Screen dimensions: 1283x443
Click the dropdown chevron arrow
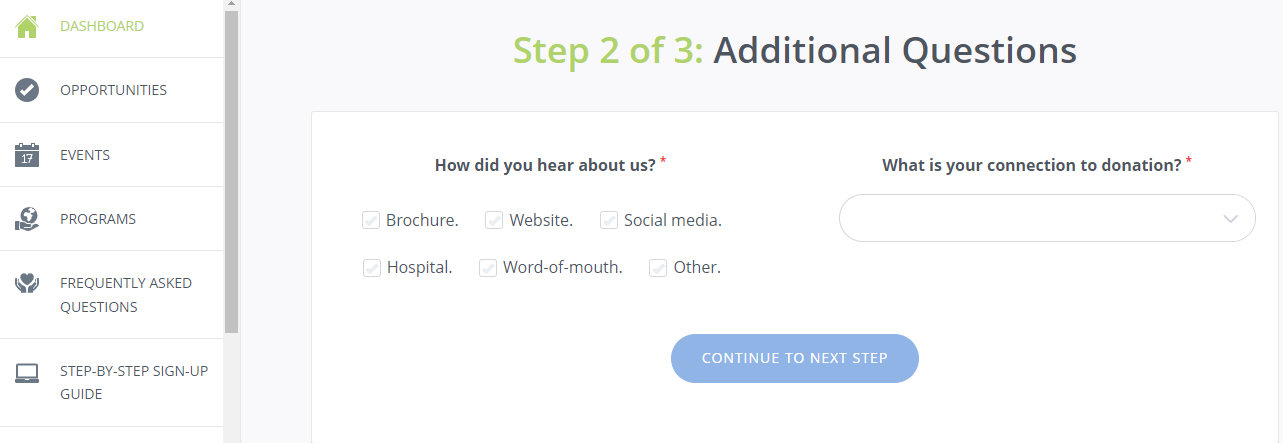click(x=1231, y=219)
